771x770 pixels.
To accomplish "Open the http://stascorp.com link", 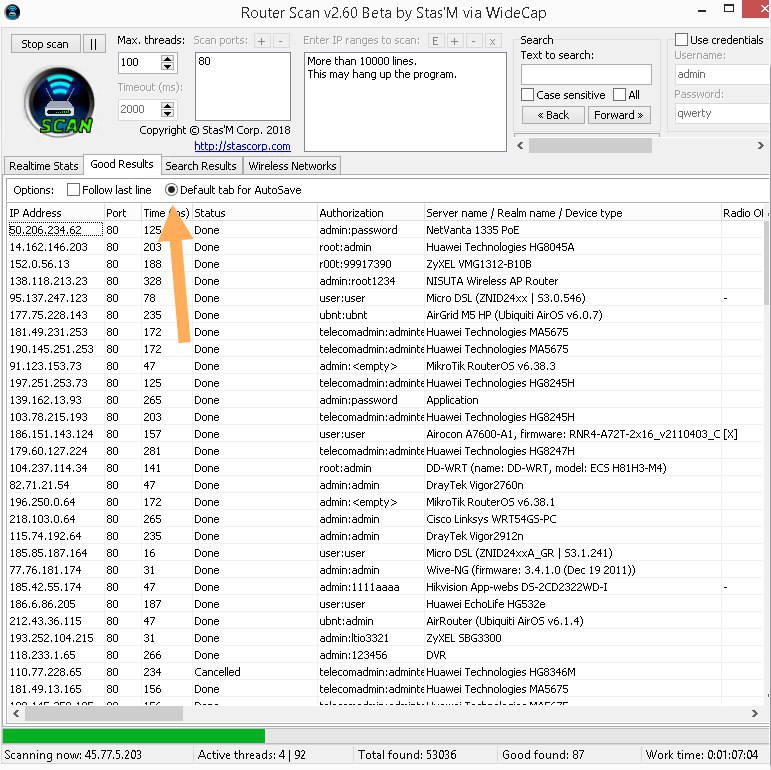I will (242, 146).
